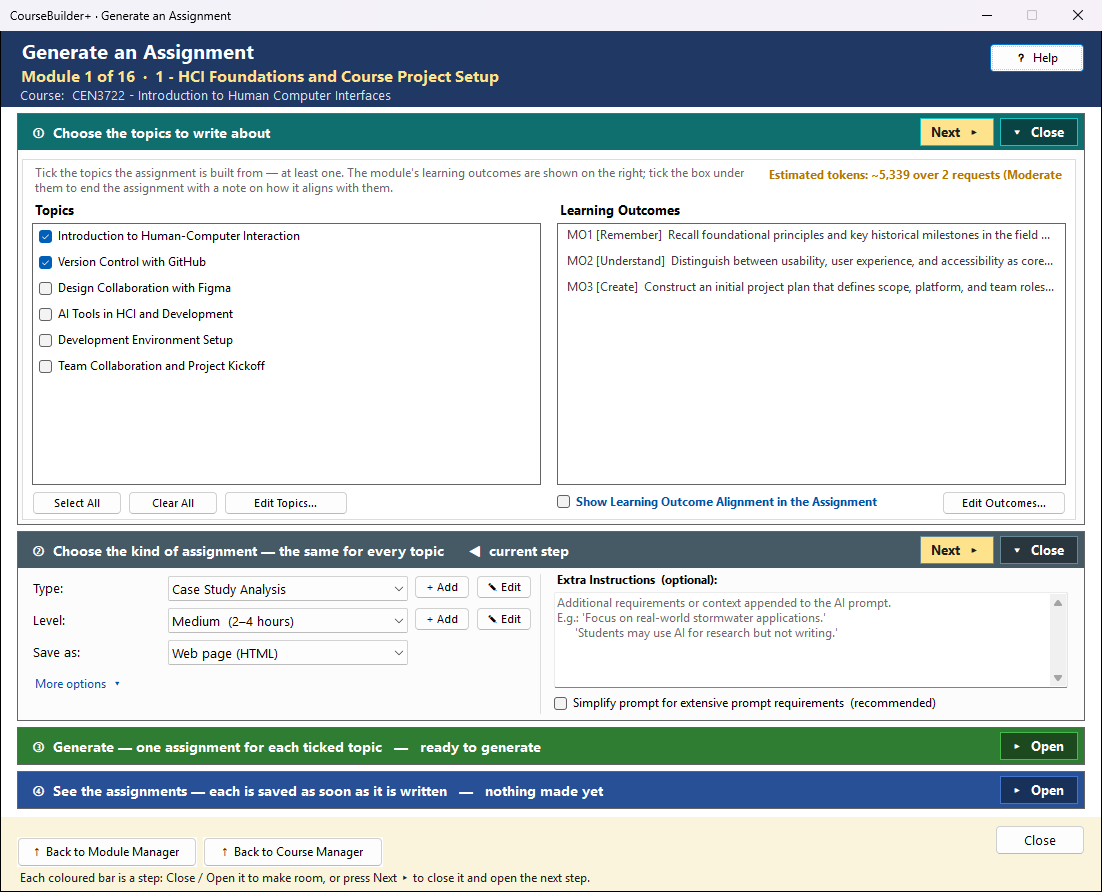This screenshot has height=892, width=1102.
Task: Open Edit Topics... dialog
Action: (285, 503)
